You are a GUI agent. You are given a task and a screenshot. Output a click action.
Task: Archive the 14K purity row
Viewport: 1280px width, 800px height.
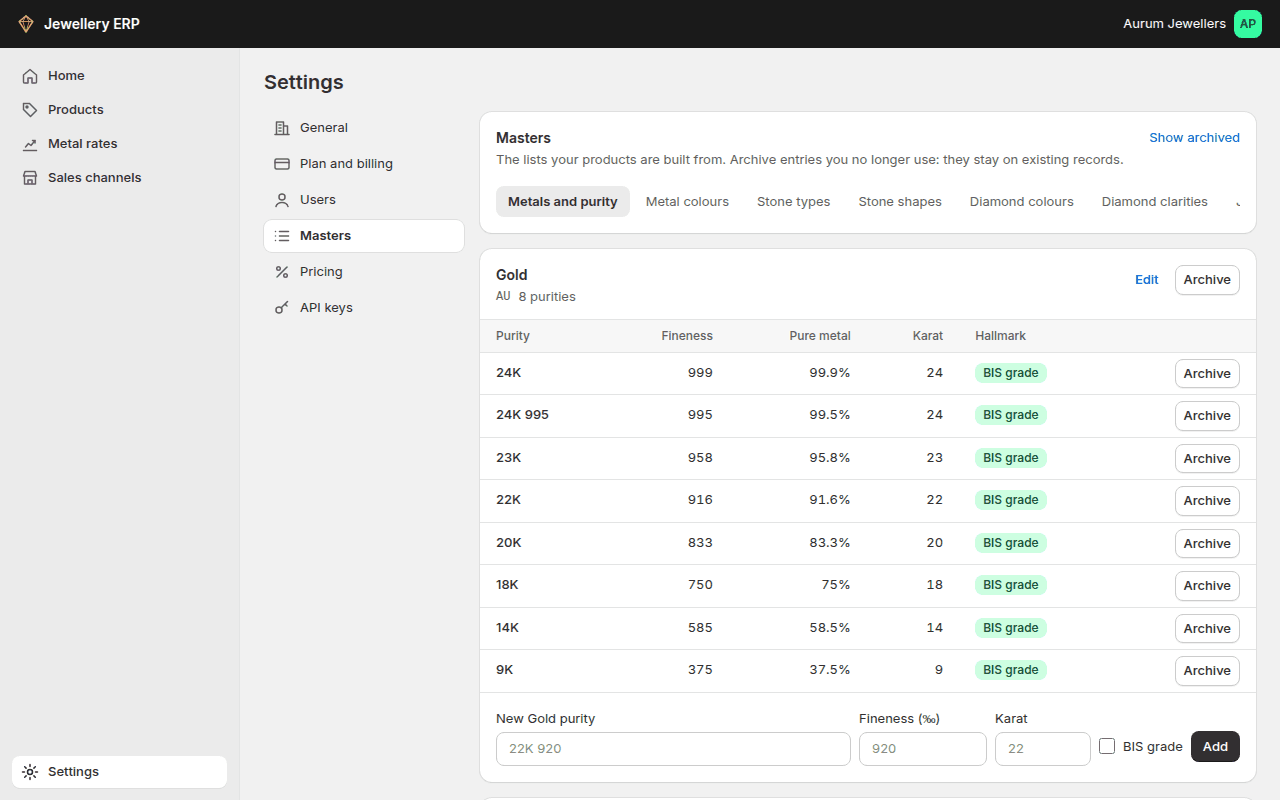pos(1207,629)
